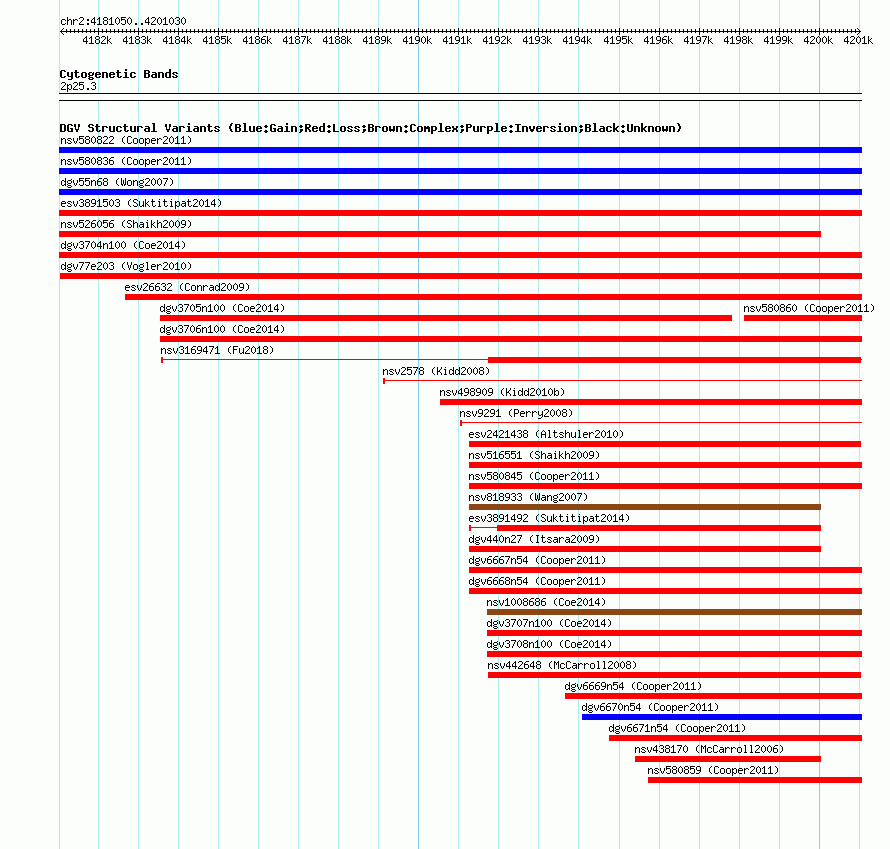Click the 4191k ruler position

click(457, 40)
